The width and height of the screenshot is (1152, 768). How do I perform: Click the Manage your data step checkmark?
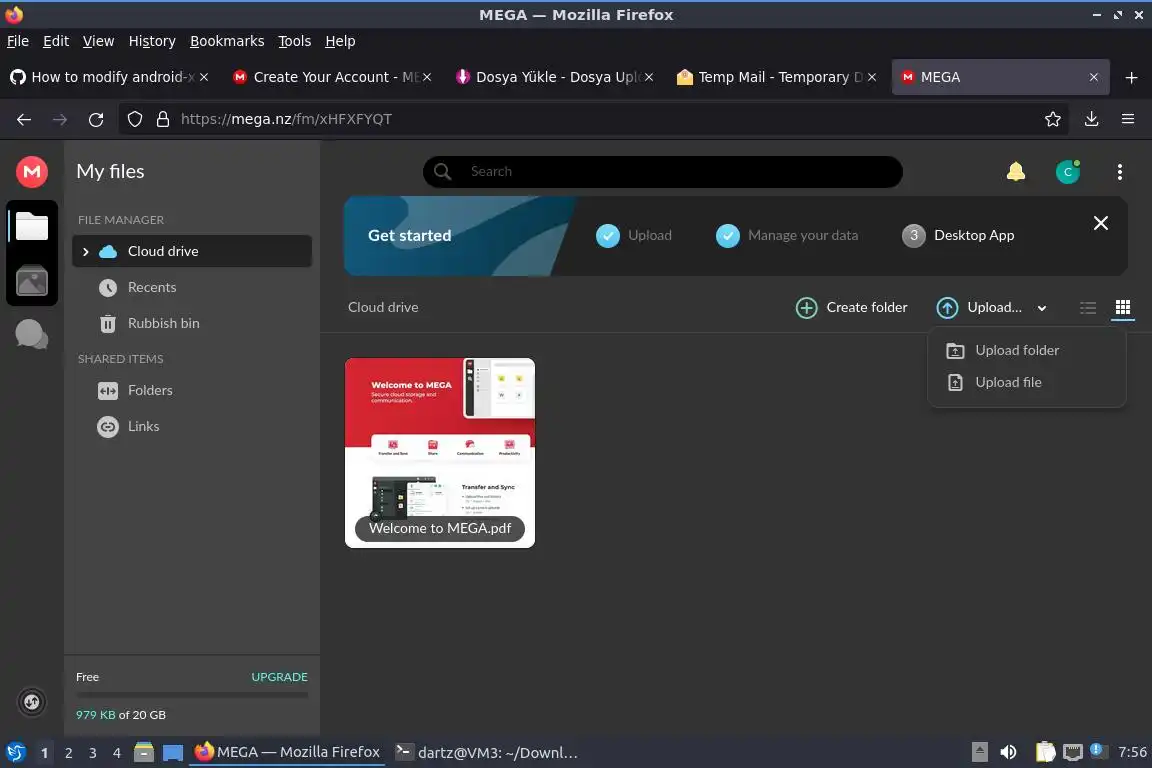pos(727,235)
